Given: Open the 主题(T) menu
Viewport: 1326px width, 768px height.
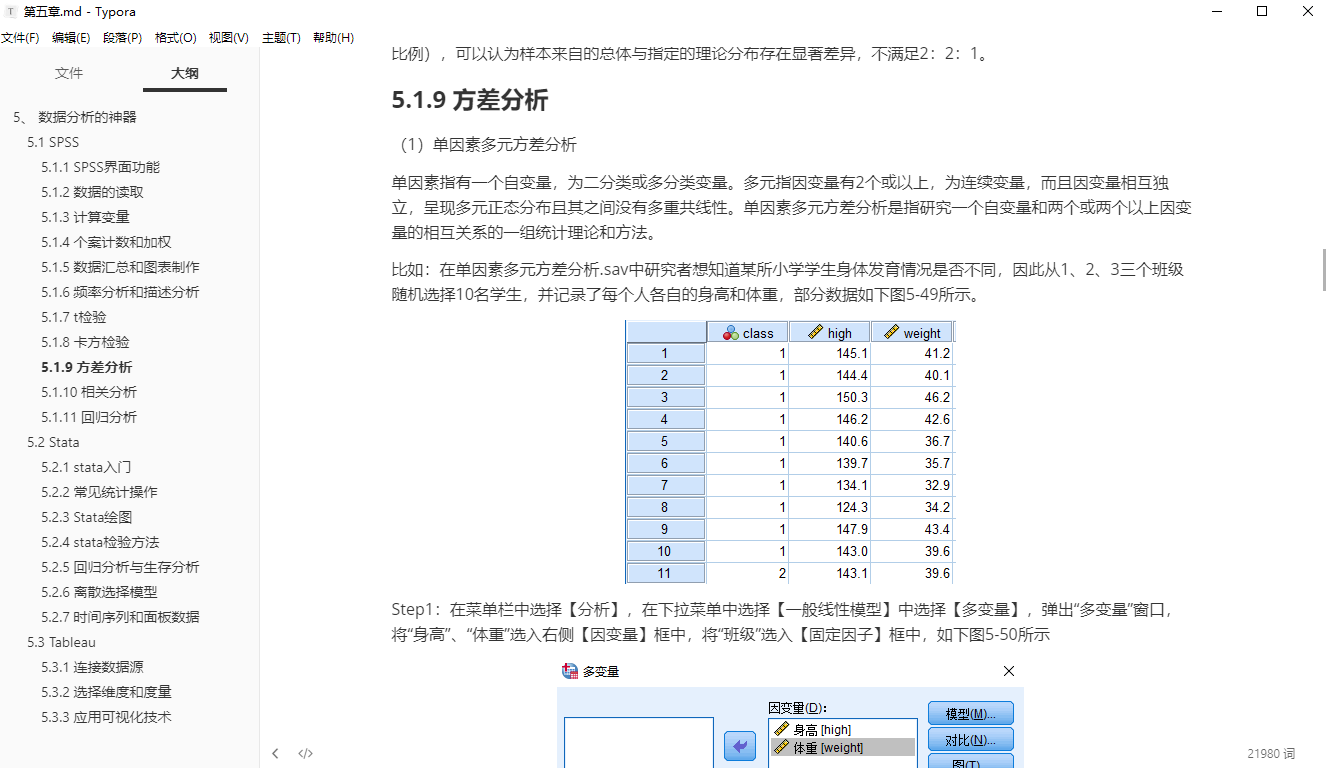Looking at the screenshot, I should [x=281, y=37].
